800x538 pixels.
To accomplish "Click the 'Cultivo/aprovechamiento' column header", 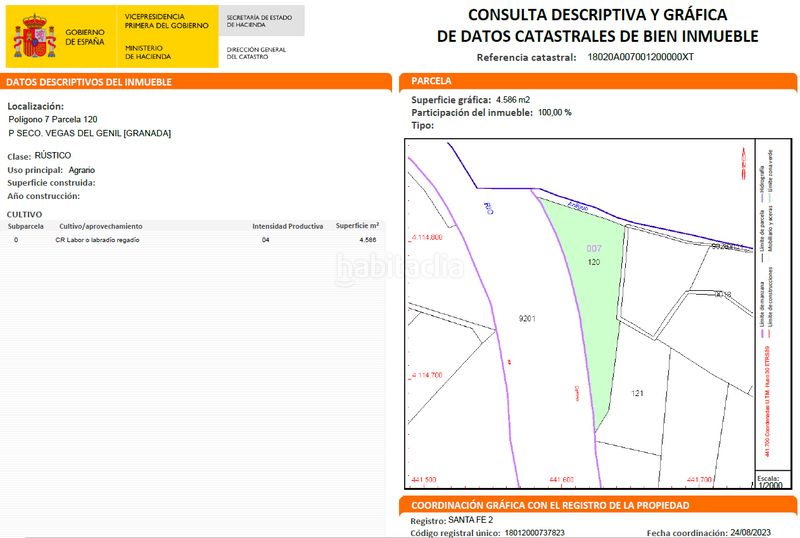I will coord(101,226).
